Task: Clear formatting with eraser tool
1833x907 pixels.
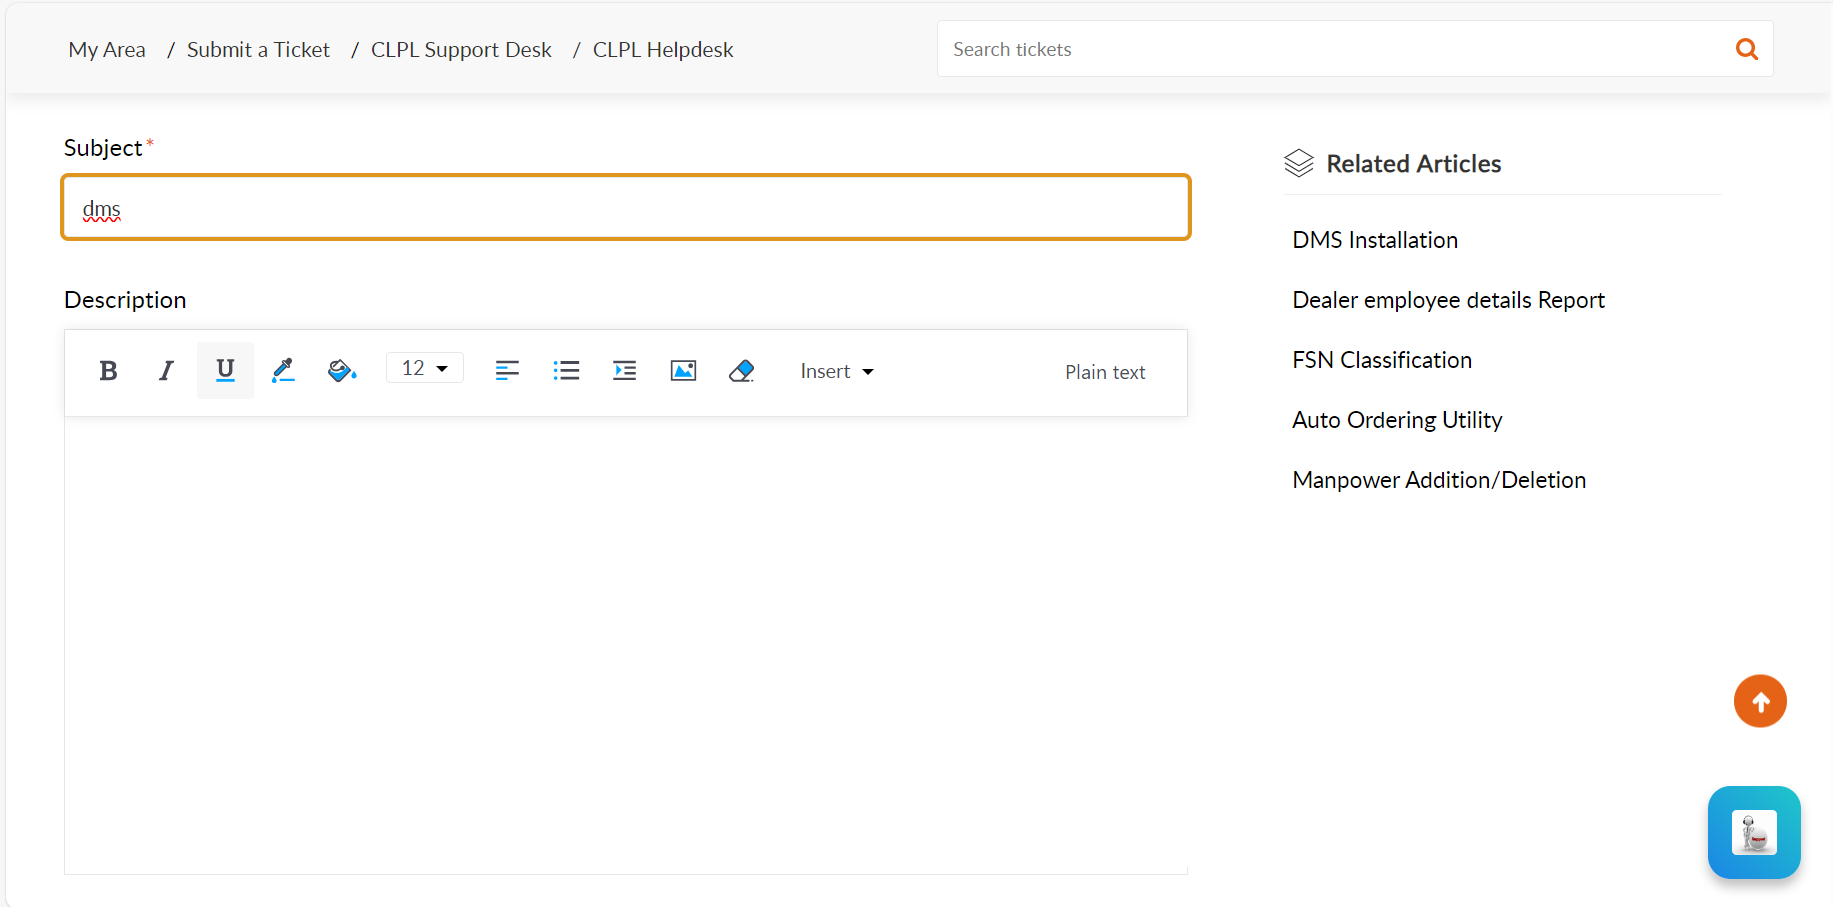Action: [741, 371]
